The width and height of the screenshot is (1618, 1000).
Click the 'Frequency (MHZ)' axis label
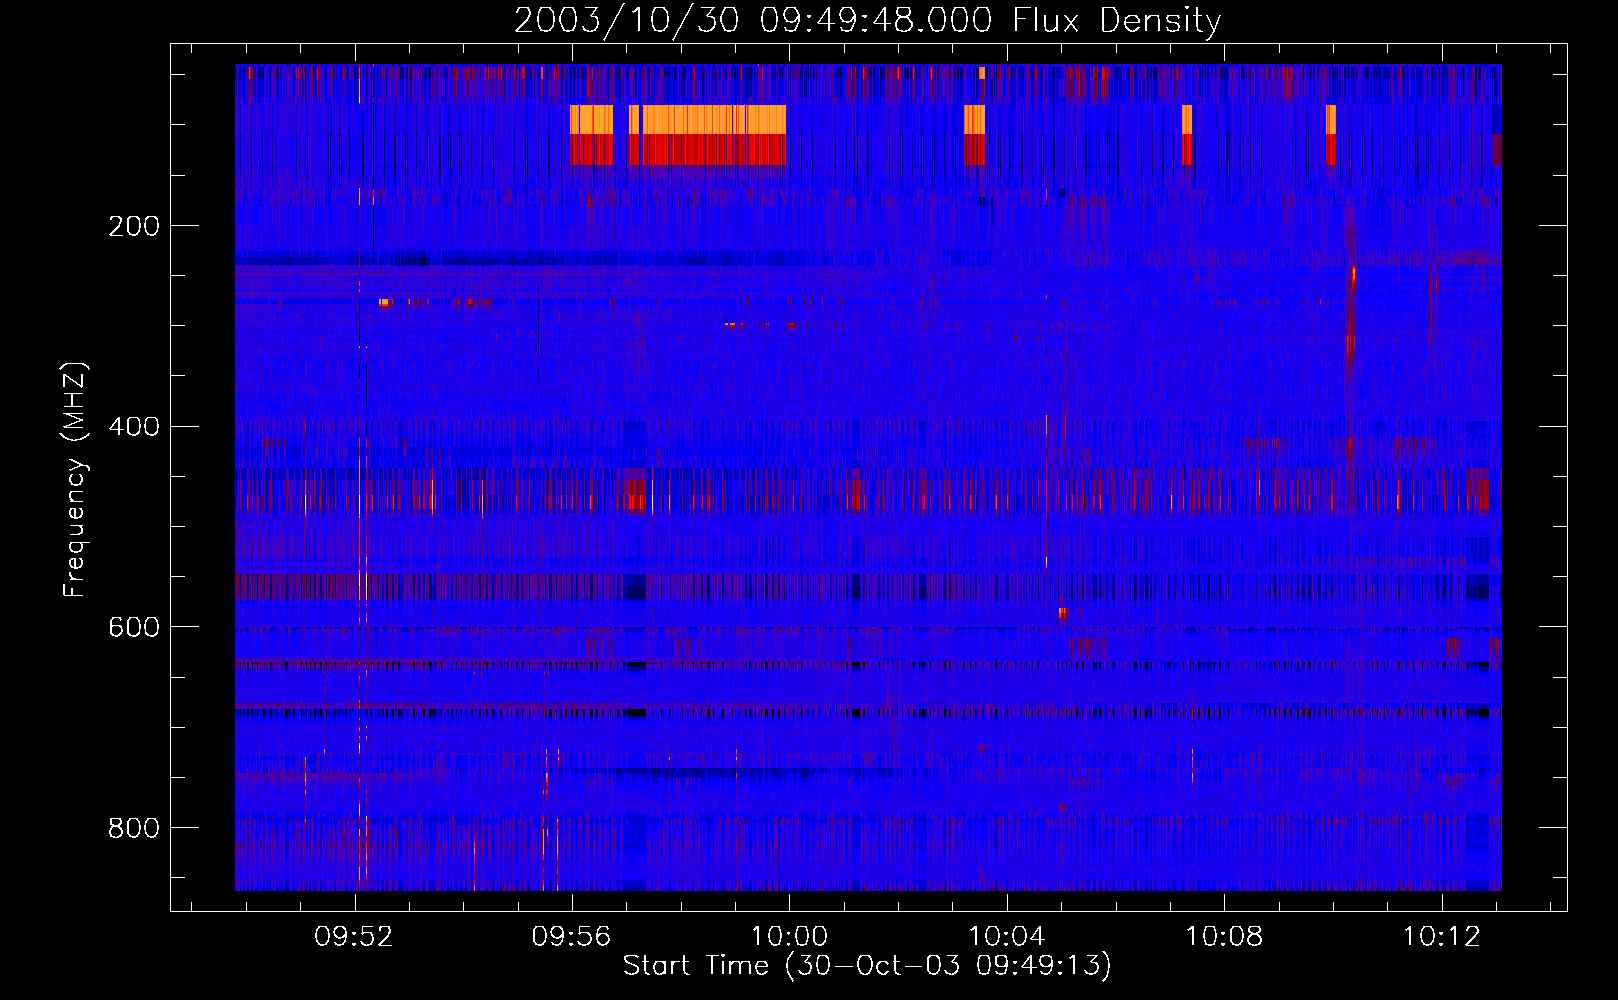point(74,479)
